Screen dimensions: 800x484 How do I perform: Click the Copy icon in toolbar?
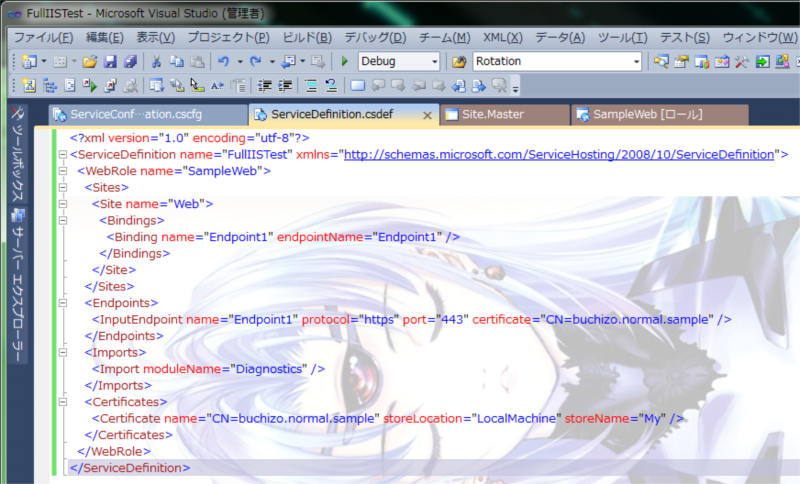click(177, 62)
